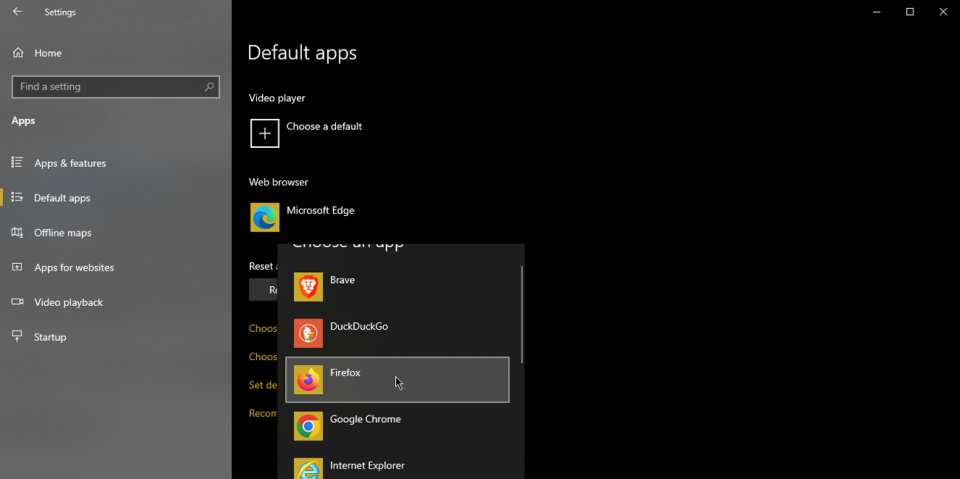Image resolution: width=960 pixels, height=479 pixels.
Task: Choose the Internet Explorer icon
Action: pyautogui.click(x=308, y=468)
